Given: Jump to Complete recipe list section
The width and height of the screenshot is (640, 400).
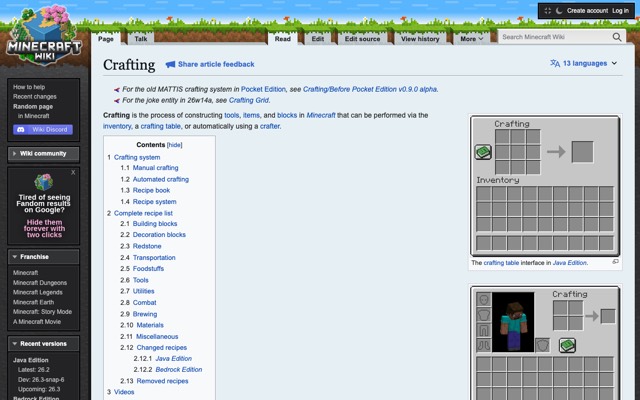Looking at the screenshot, I should click(143, 213).
